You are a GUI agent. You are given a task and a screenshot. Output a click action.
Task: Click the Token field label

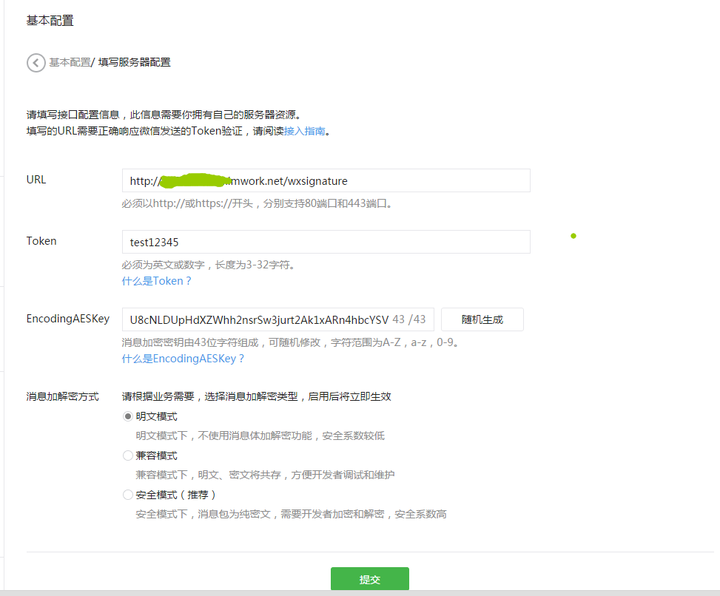point(41,241)
